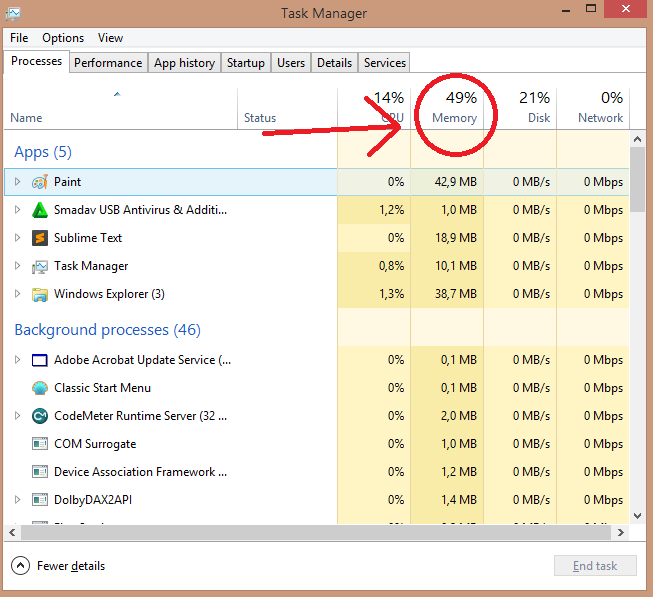Sort by the CPU column header

(374, 109)
